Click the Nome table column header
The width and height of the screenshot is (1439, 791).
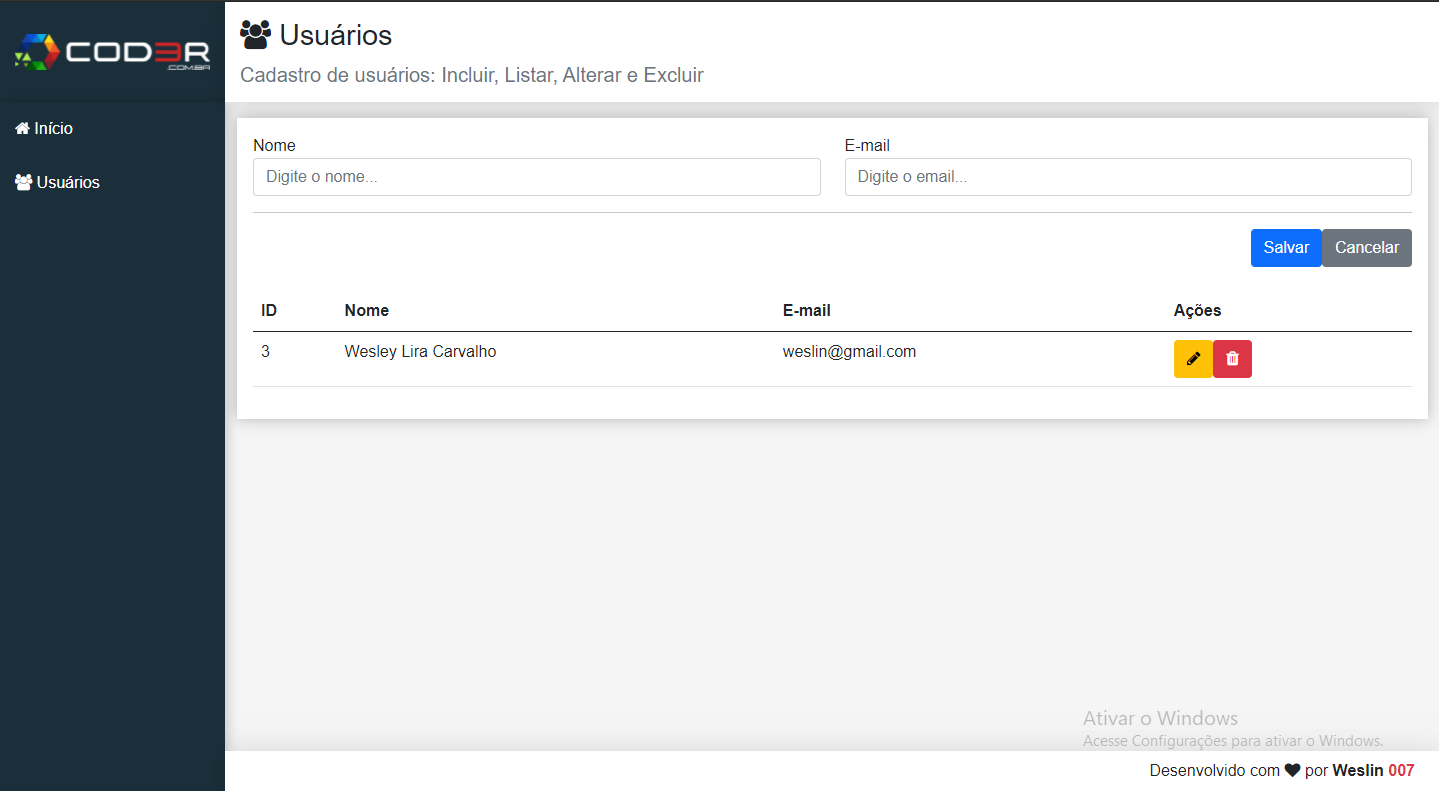pos(367,310)
